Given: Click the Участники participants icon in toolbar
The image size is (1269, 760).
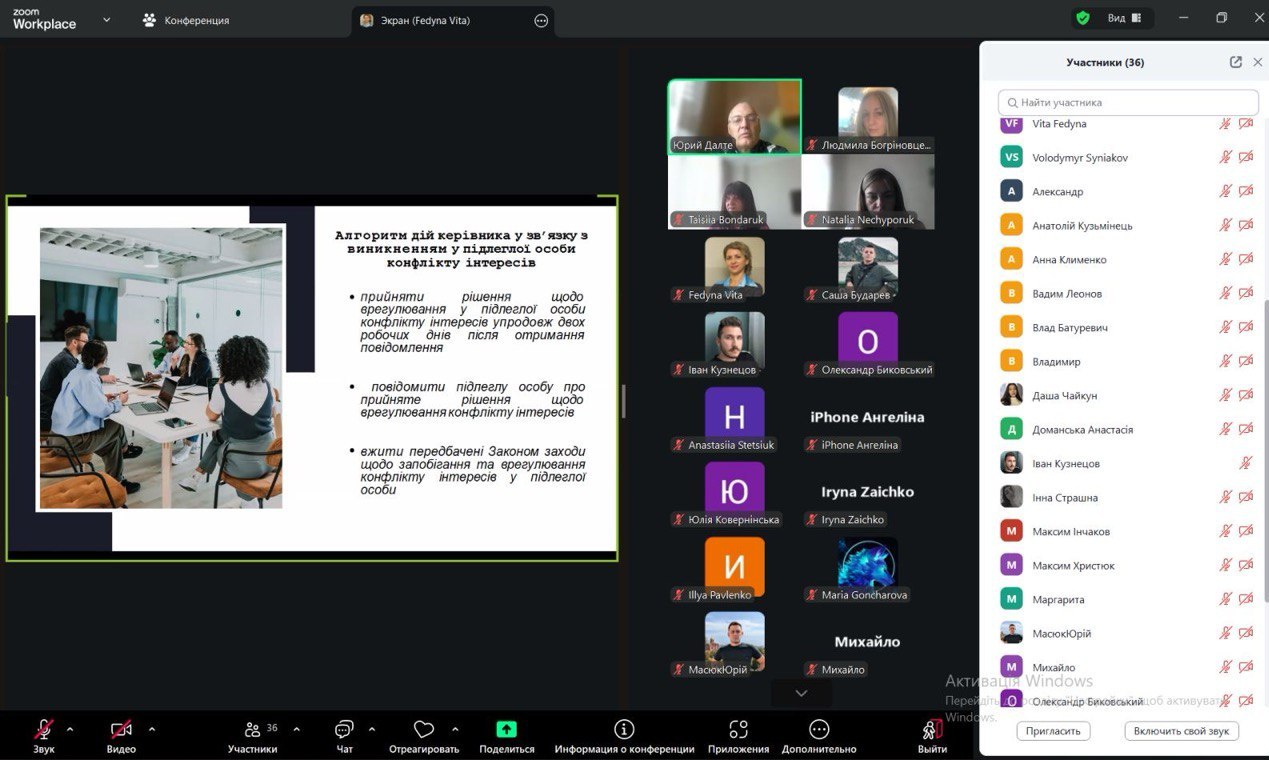Looking at the screenshot, I should click(x=253, y=730).
